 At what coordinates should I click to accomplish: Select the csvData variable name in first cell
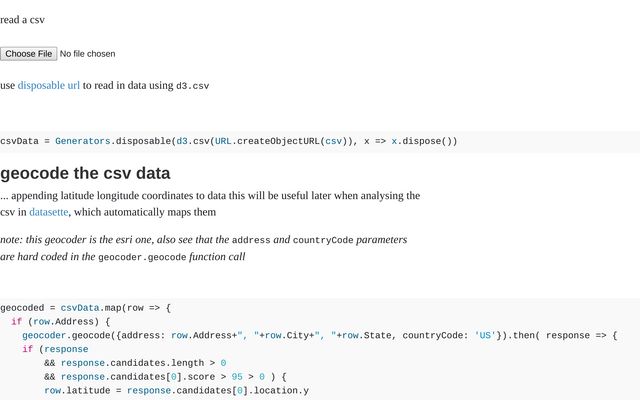click(19, 141)
